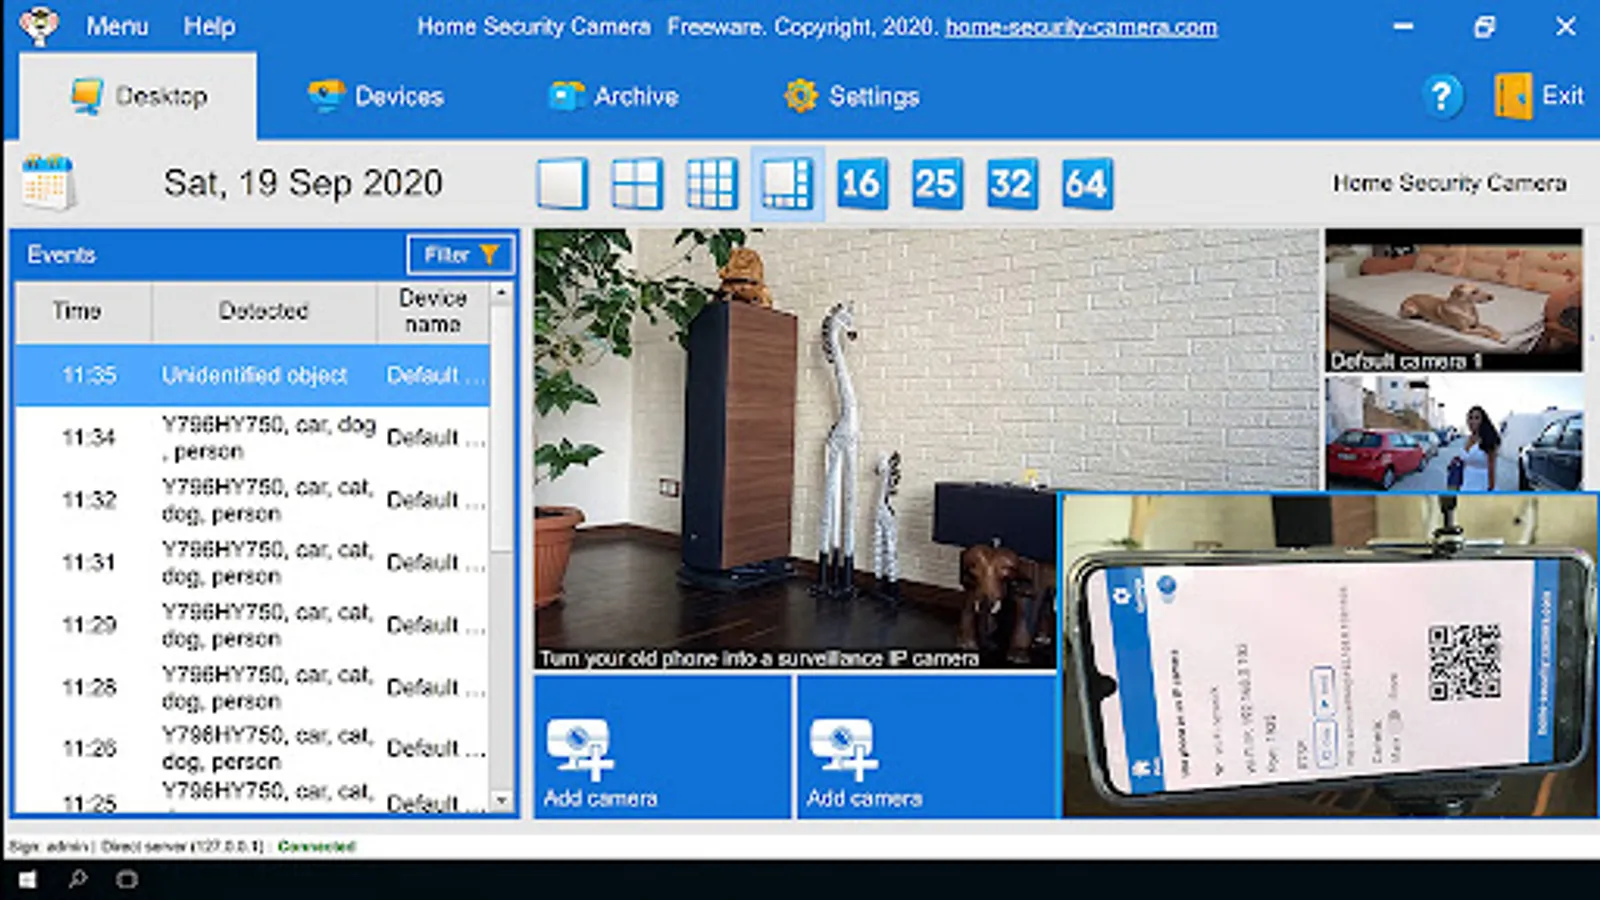Choose the 25 camera layout
Image resolution: width=1600 pixels, height=900 pixels.
click(x=936, y=184)
